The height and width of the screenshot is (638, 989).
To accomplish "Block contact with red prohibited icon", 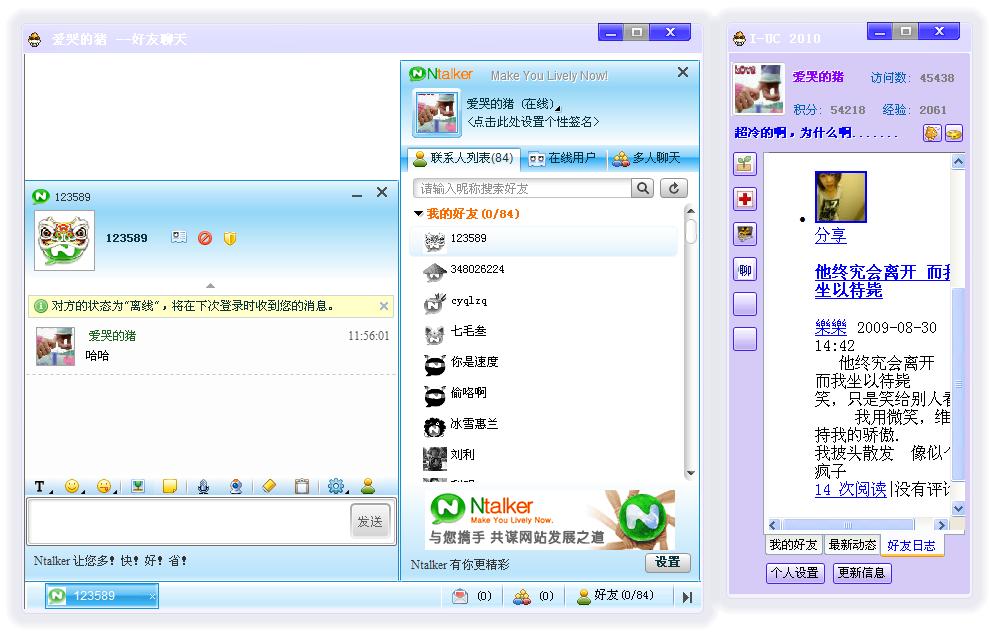I will (x=205, y=238).
